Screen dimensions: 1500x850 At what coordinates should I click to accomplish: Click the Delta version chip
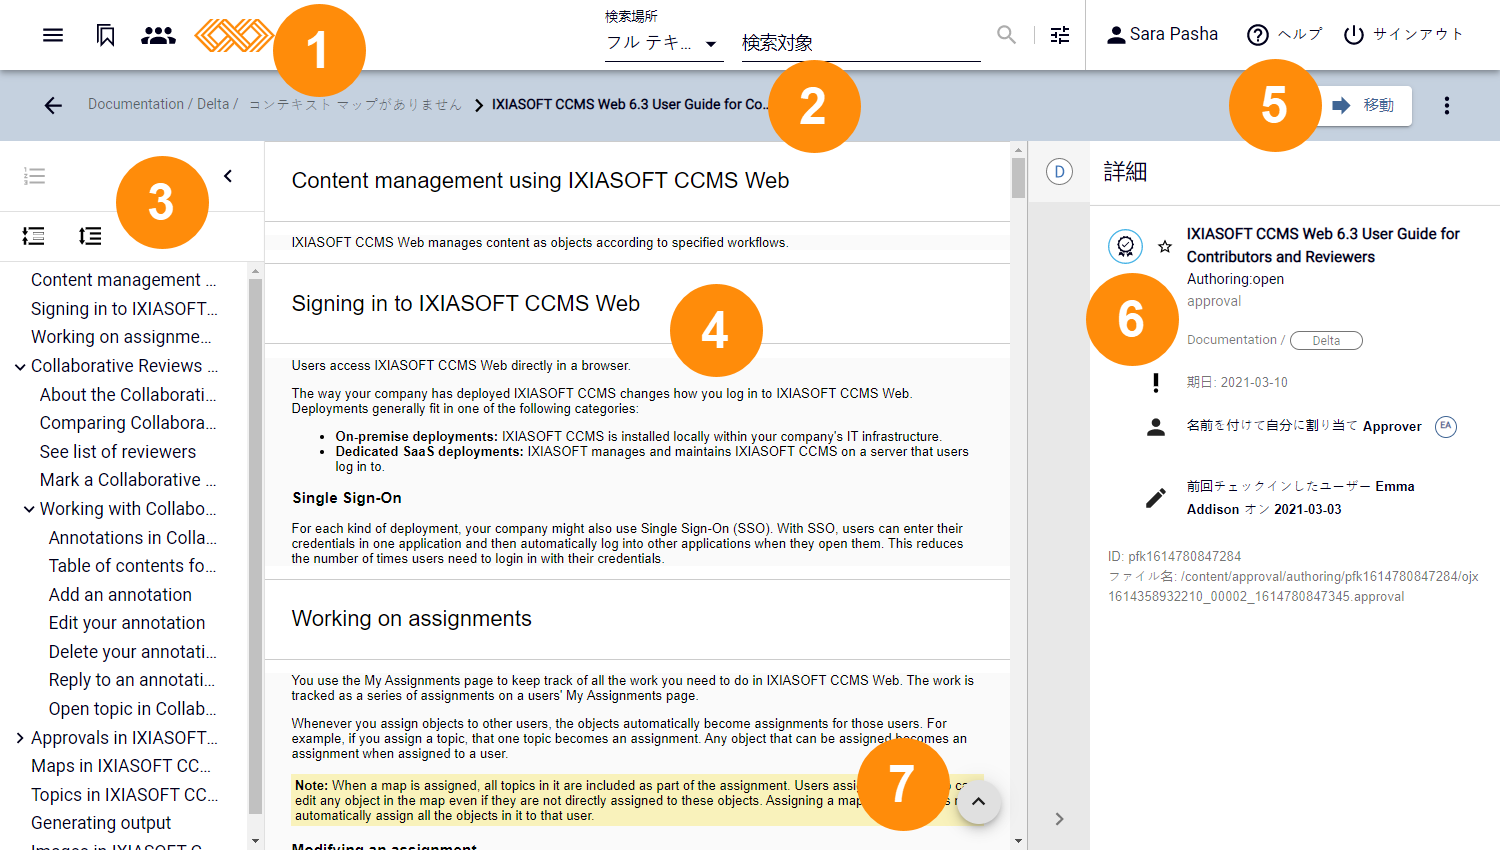coord(1326,340)
